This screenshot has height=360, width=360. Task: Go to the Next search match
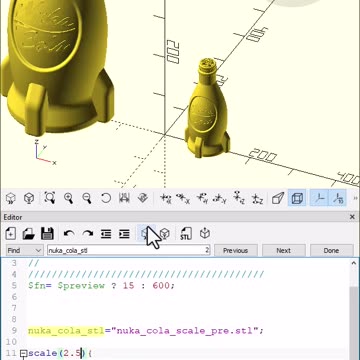tap(283, 250)
